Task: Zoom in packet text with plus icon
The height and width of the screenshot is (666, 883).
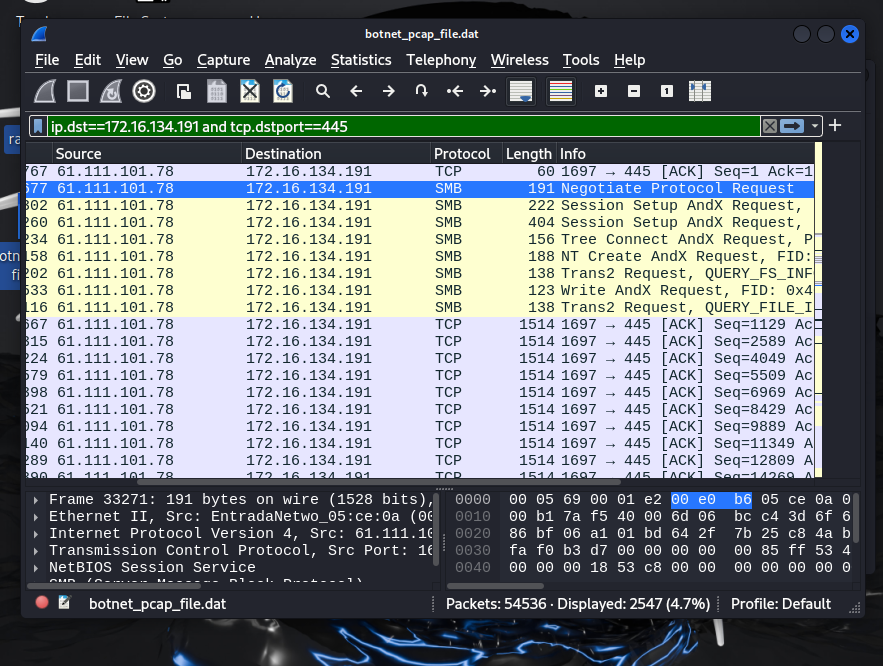Action: tap(601, 92)
